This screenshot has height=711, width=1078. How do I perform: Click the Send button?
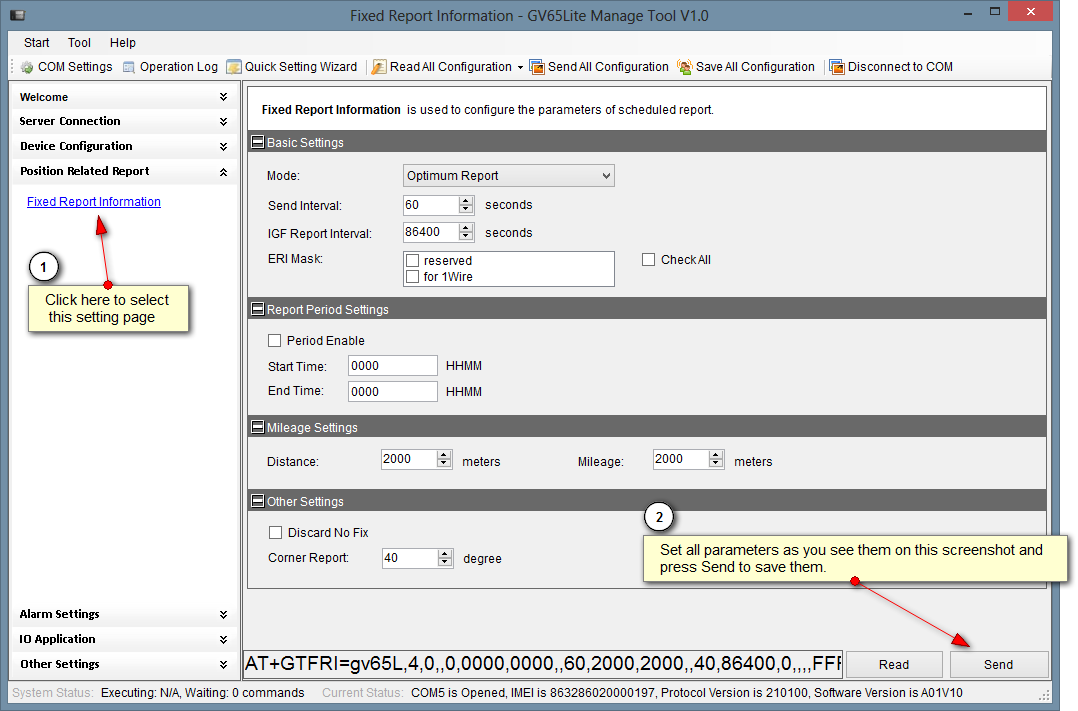click(x=998, y=664)
